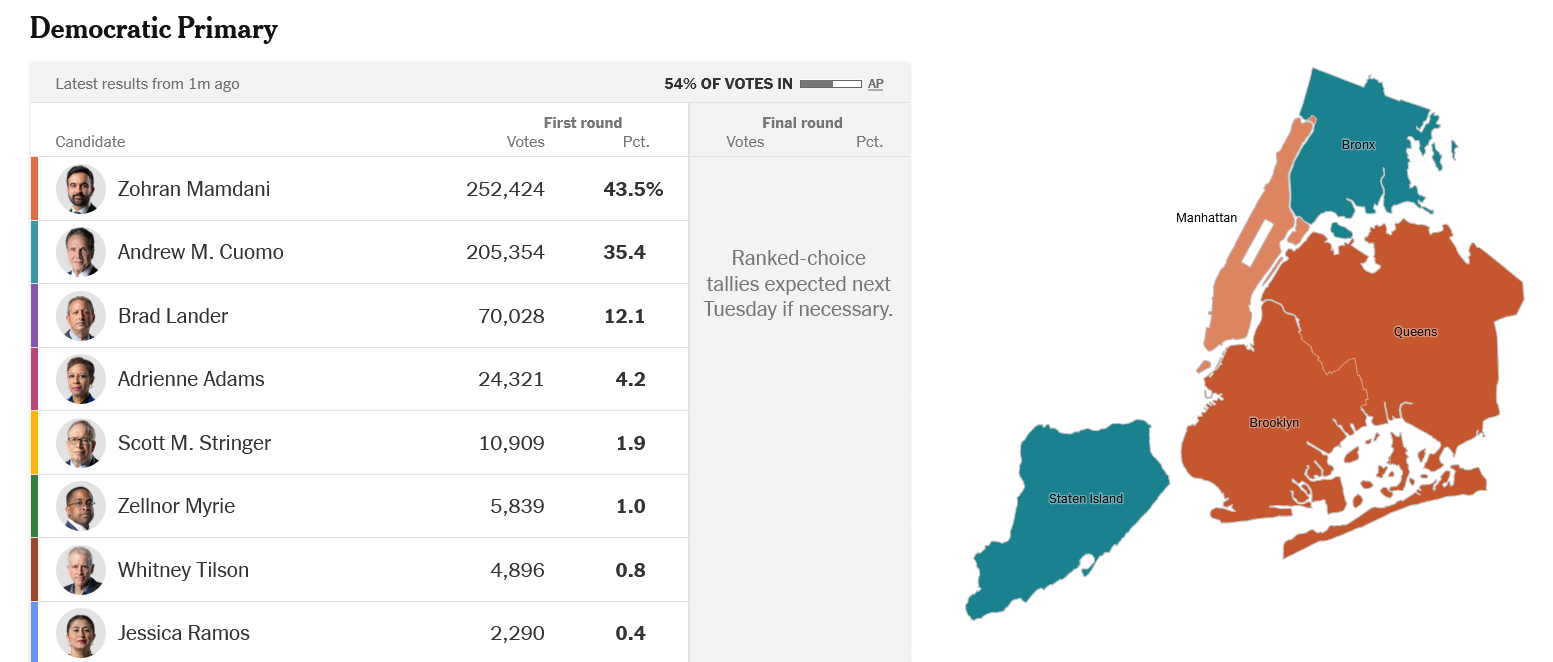Click Myrie's 5,839 vote count

click(x=517, y=506)
